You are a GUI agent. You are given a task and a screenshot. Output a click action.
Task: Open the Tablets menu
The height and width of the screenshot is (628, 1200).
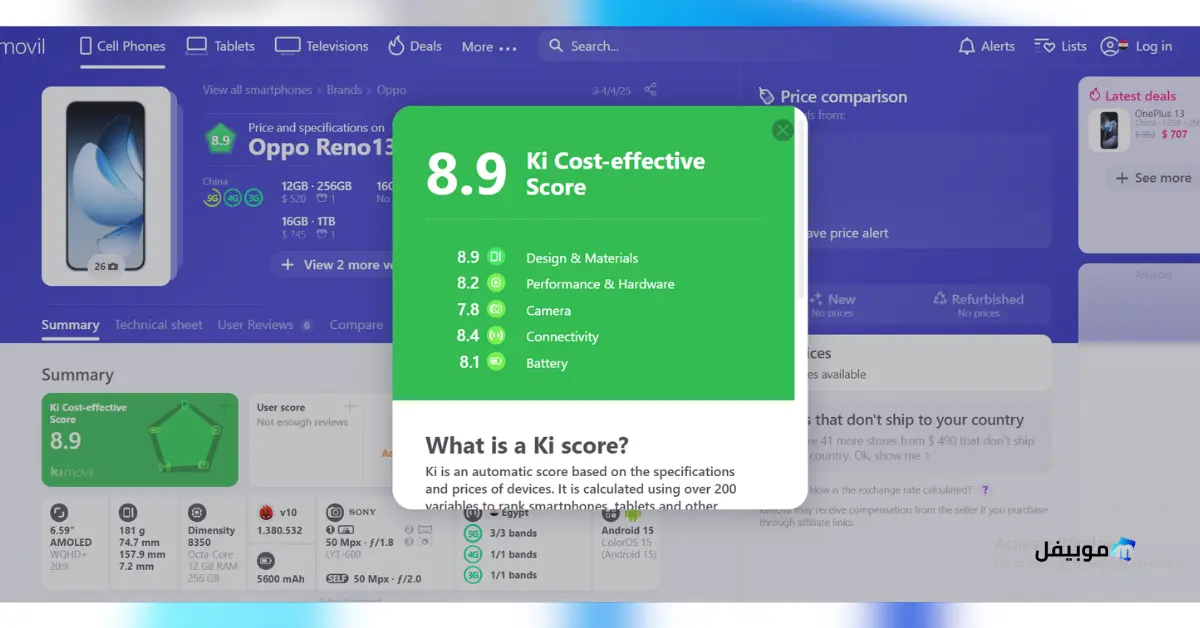221,46
